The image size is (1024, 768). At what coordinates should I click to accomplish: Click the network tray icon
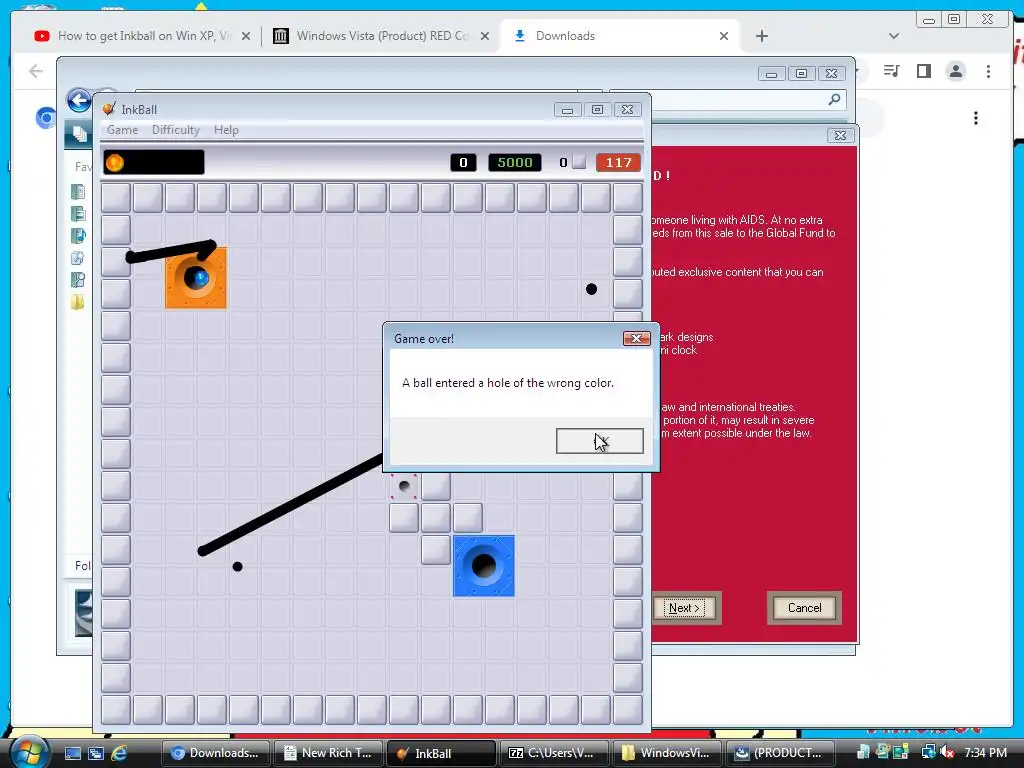(927, 753)
